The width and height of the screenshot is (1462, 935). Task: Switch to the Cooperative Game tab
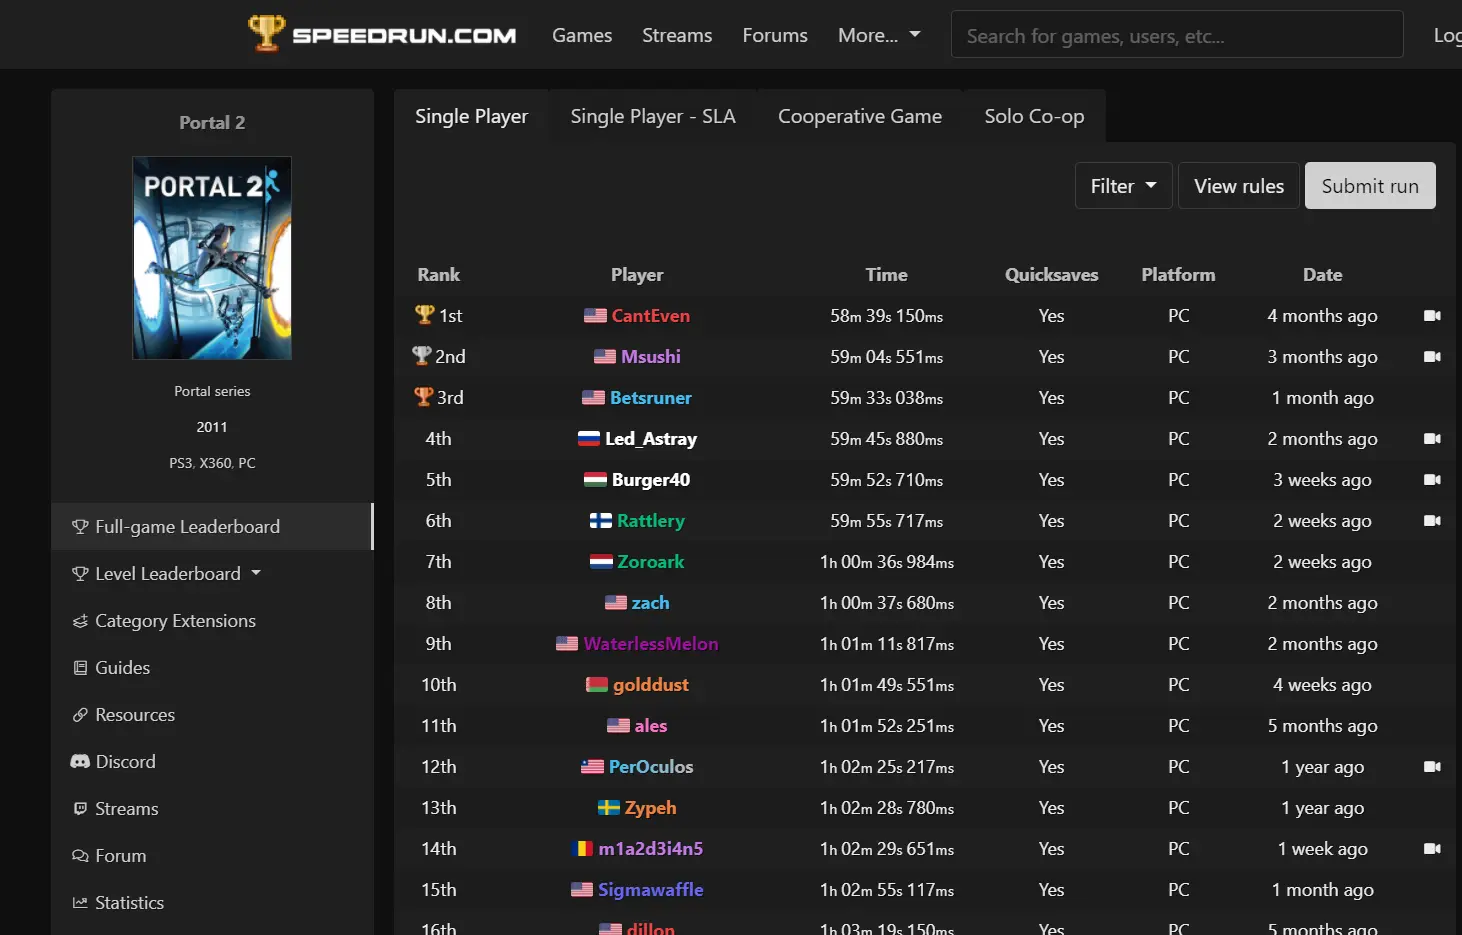pos(859,115)
